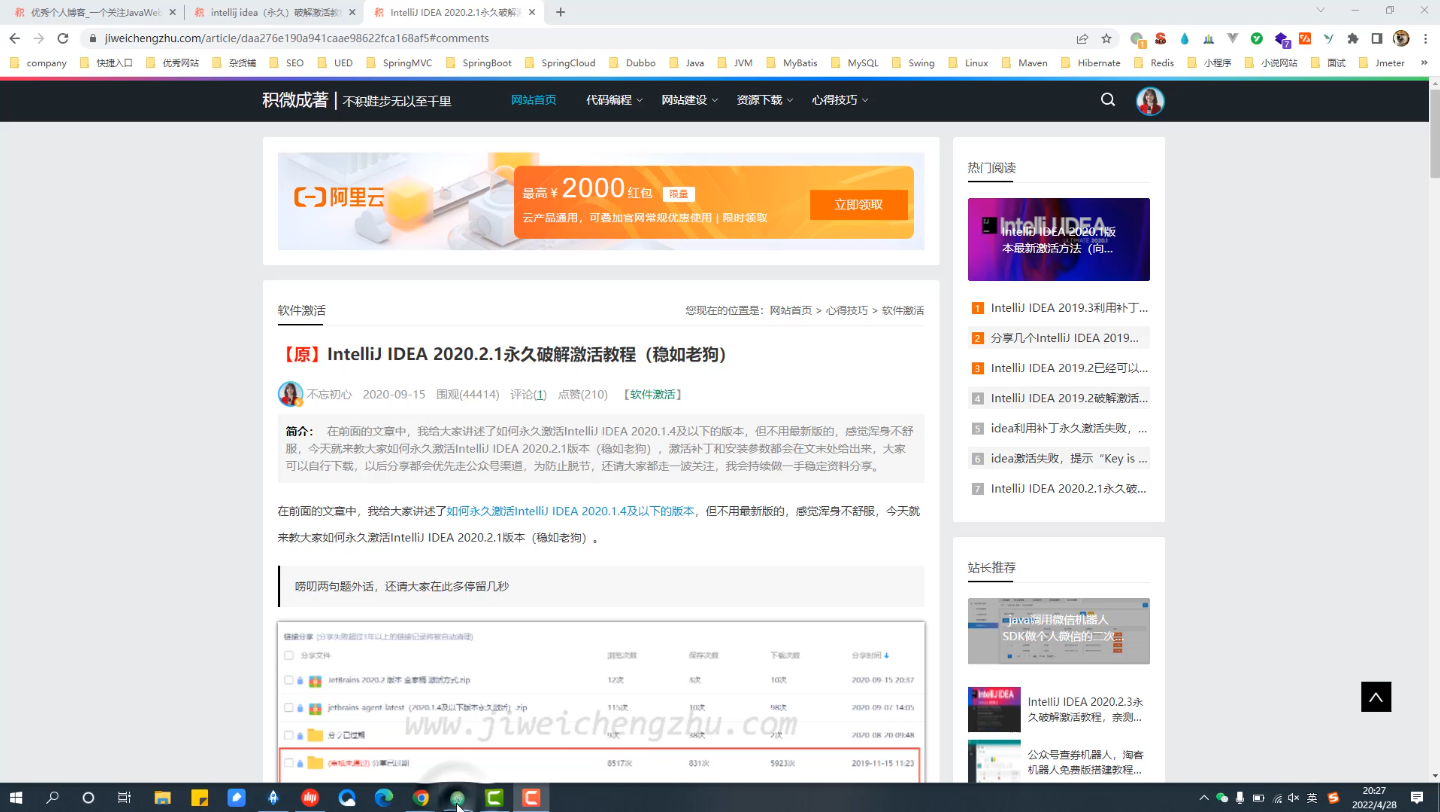
Task: Click the green circle checkmark extension icon
Action: coord(1257,38)
